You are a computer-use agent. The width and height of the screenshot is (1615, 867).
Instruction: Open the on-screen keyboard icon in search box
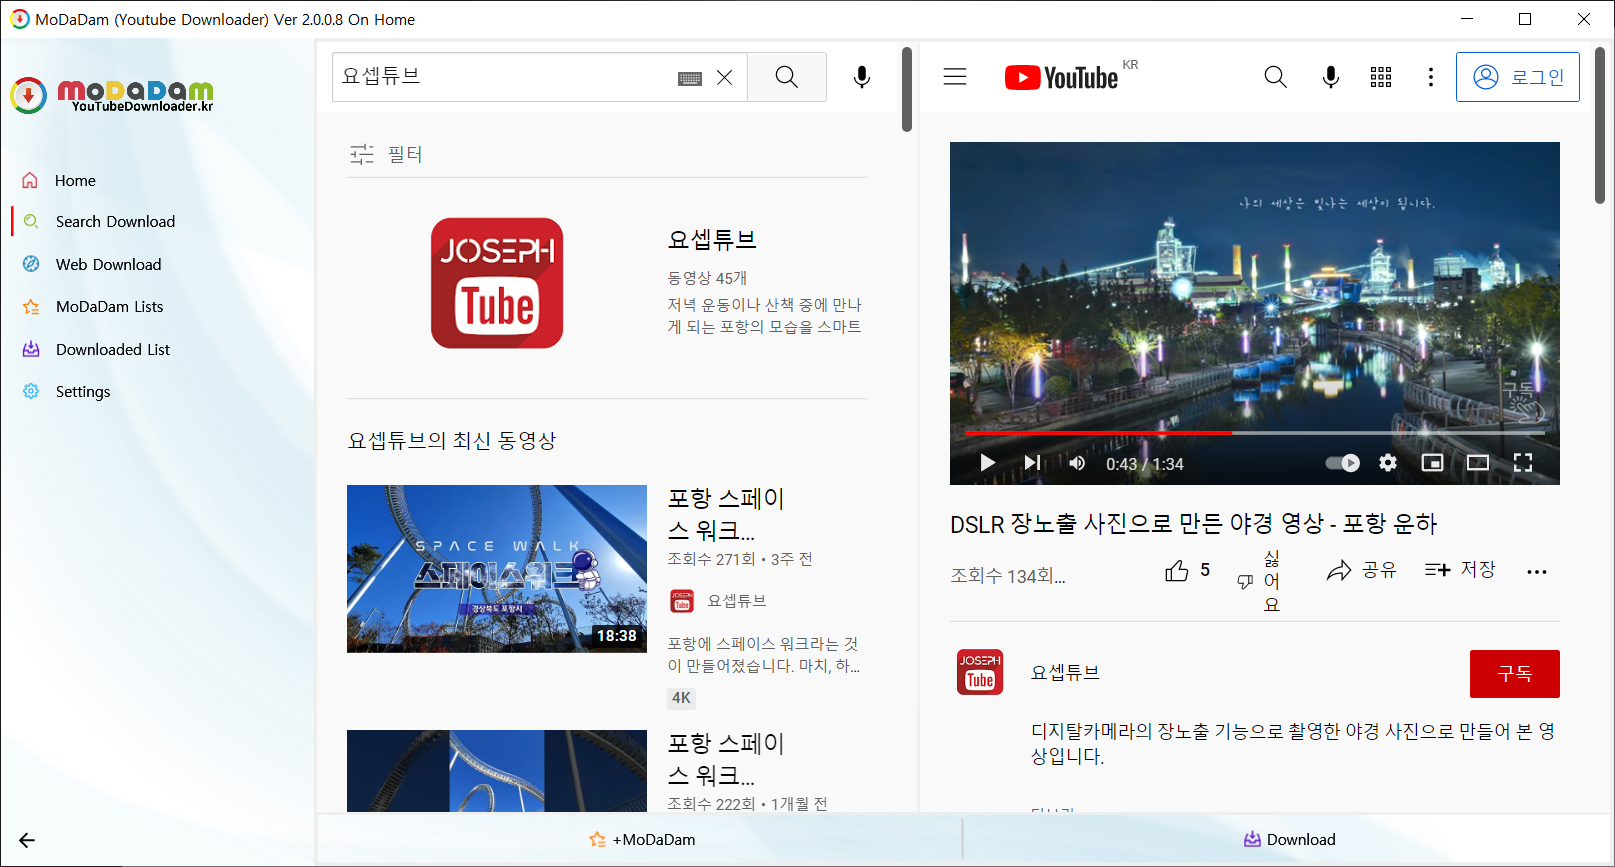[x=690, y=78]
